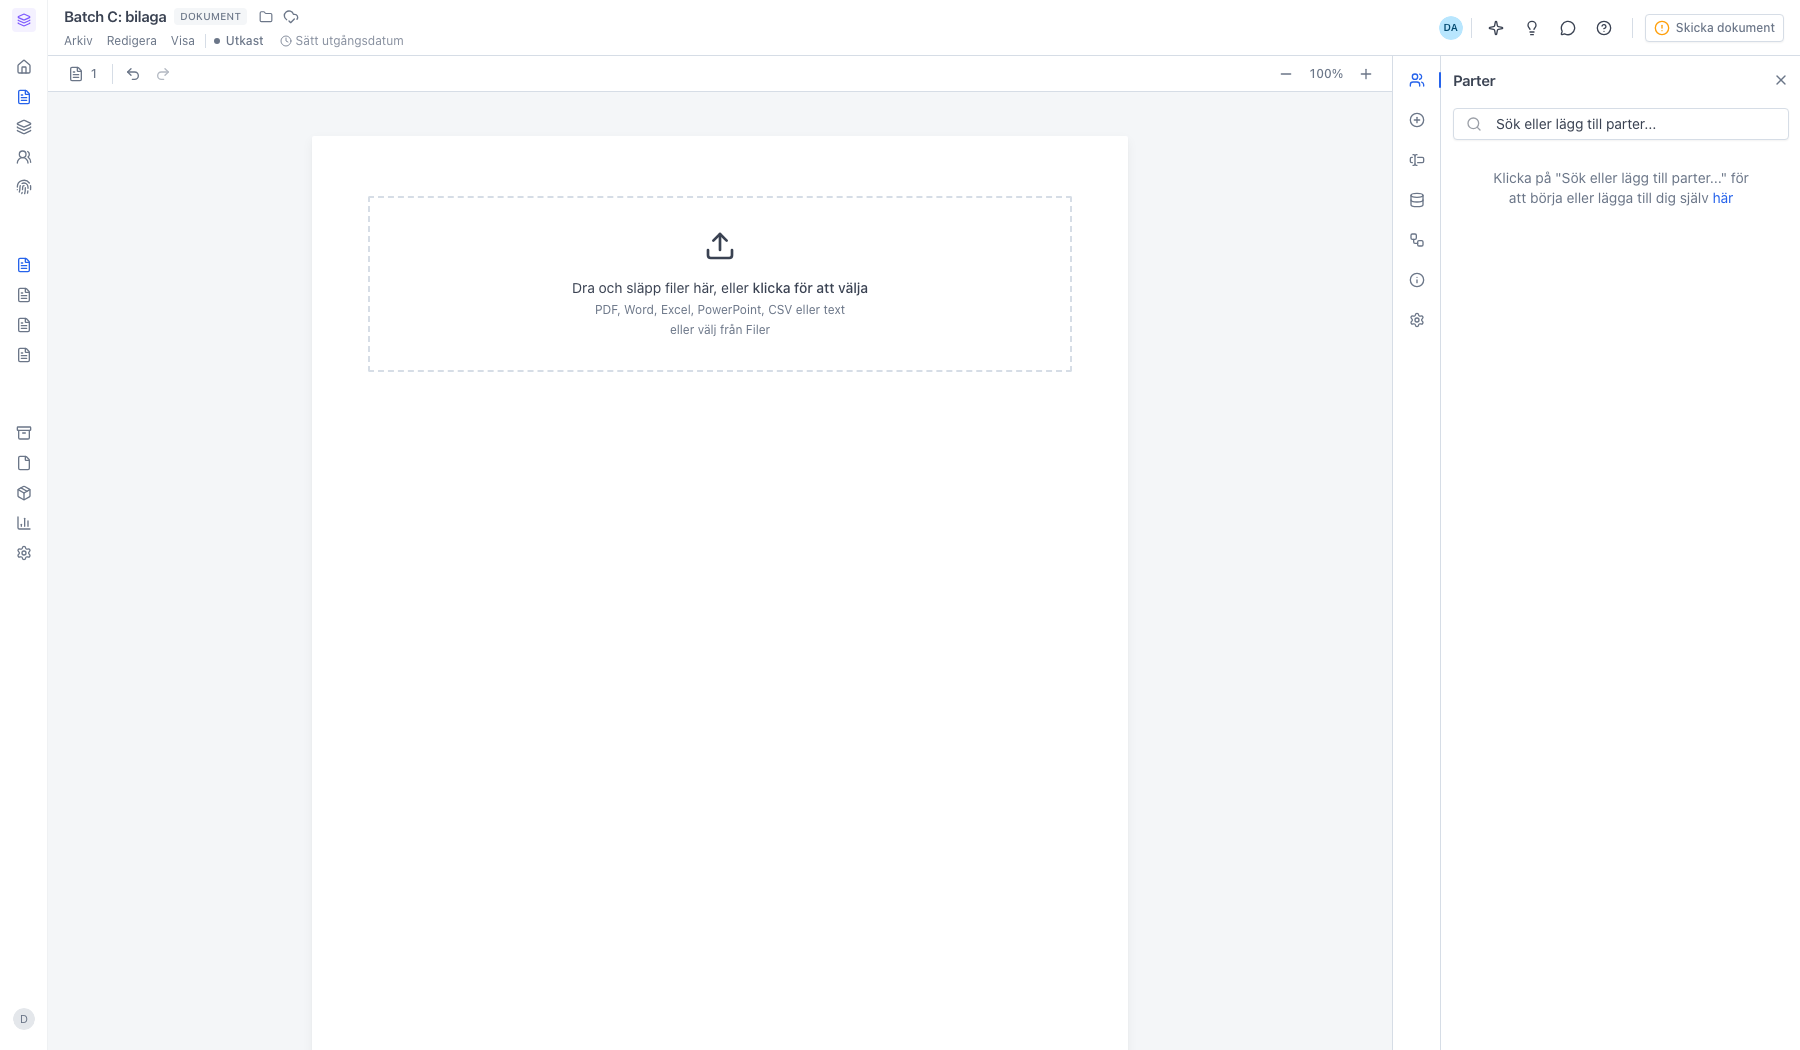
Task: Click the 100% zoom level value
Action: [x=1326, y=74]
